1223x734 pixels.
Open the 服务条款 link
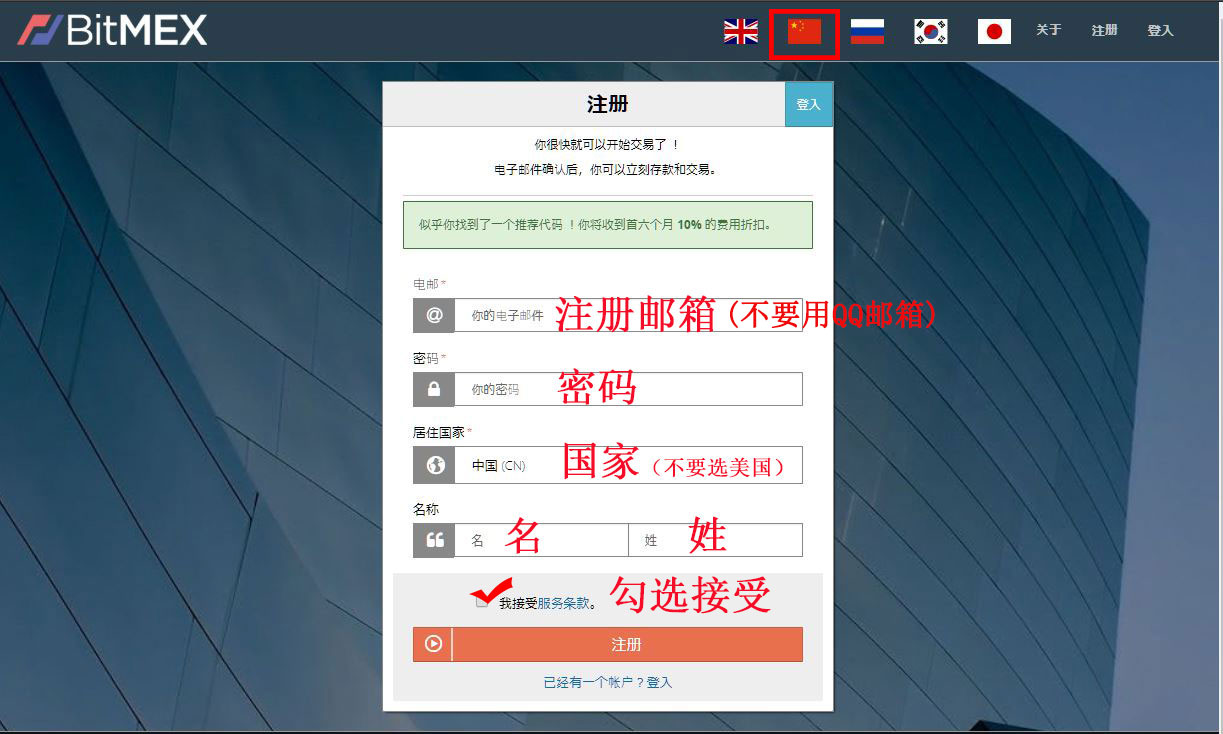[564, 603]
